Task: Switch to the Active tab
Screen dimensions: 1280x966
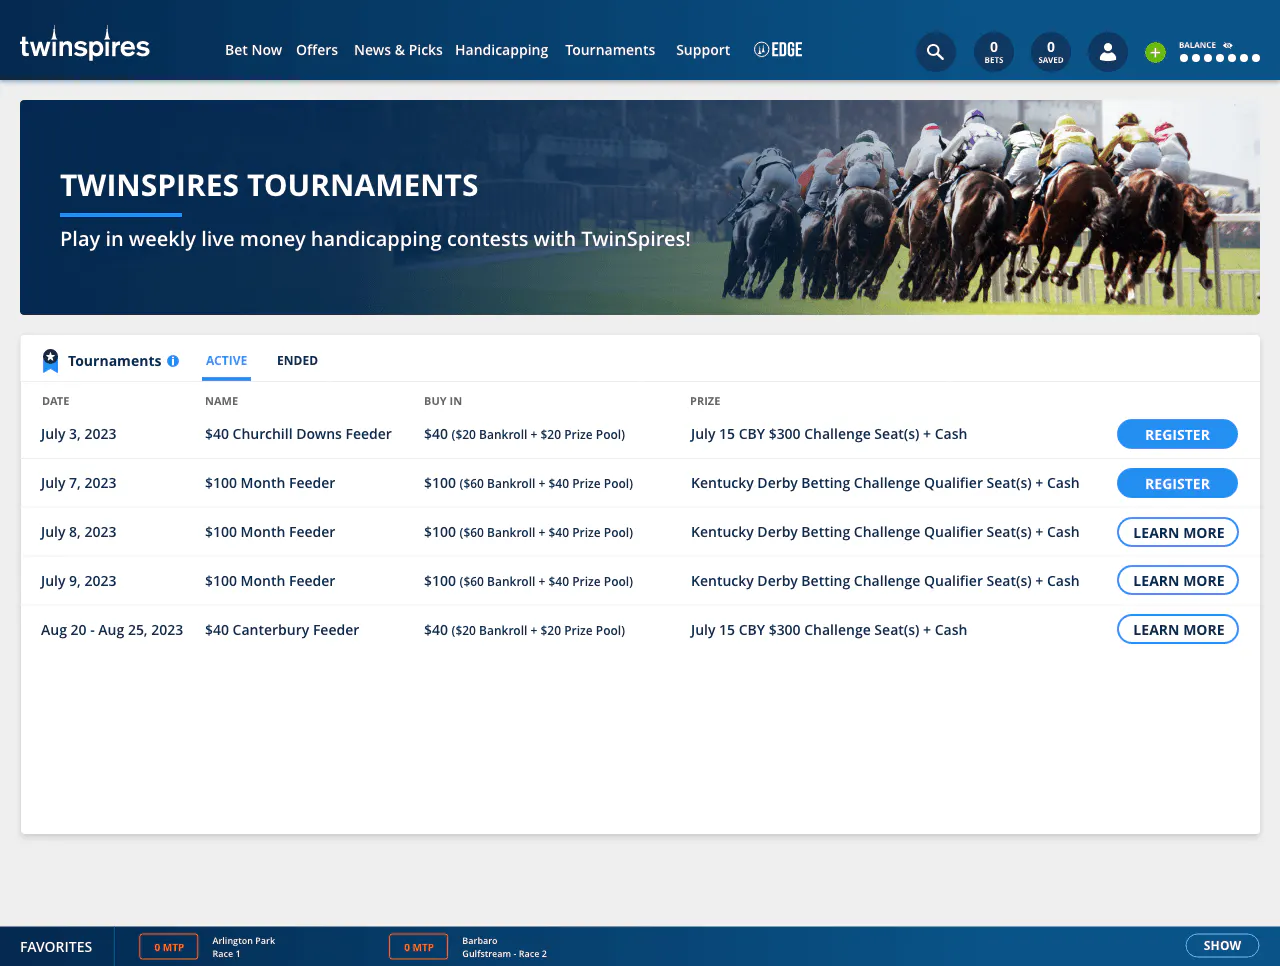Action: (226, 361)
